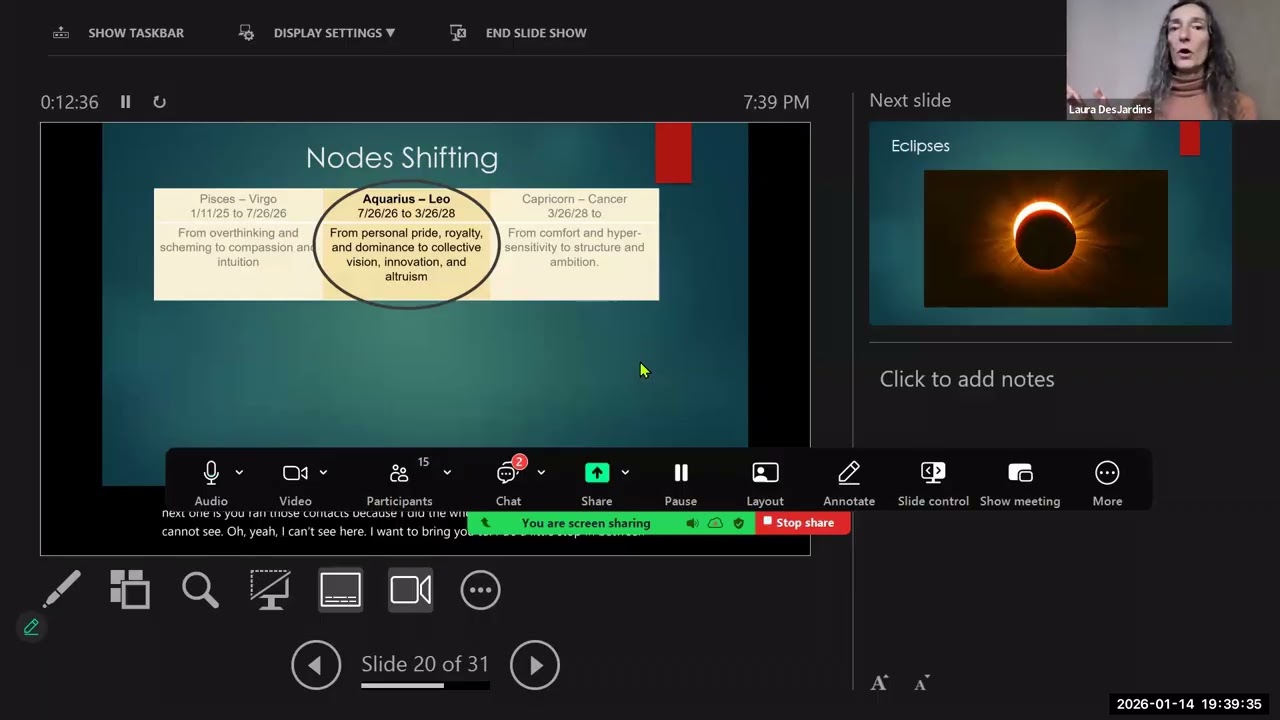Expand participants options arrow
Screen dimensions: 1280x720
pos(447,473)
